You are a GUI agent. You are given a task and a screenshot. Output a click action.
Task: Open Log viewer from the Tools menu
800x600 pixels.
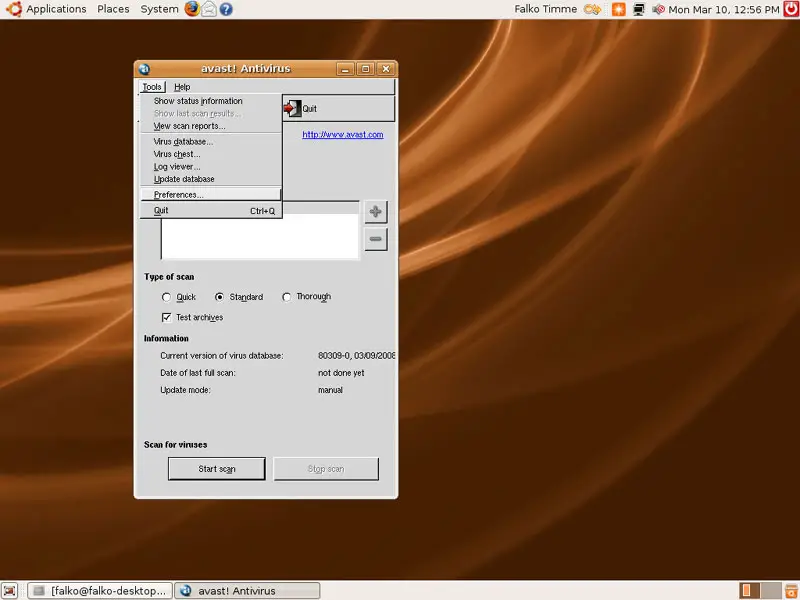[211, 167]
